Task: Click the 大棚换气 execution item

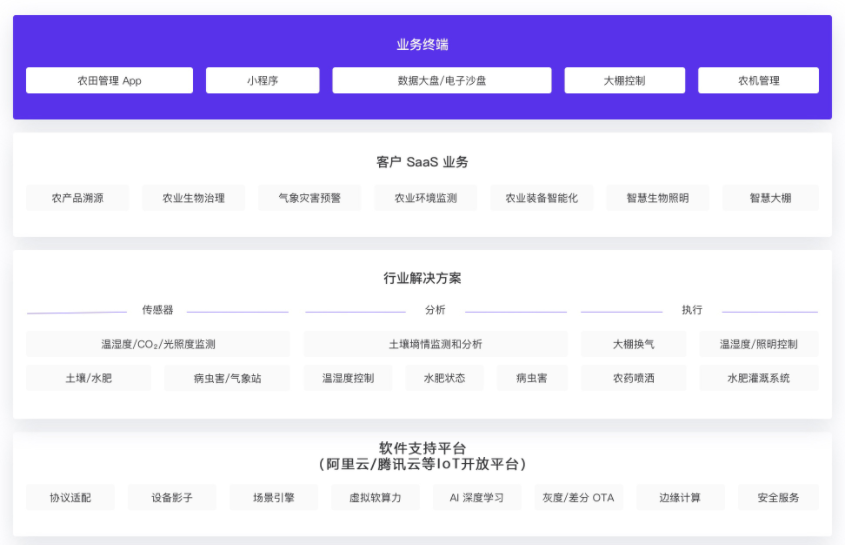Action: pos(634,344)
